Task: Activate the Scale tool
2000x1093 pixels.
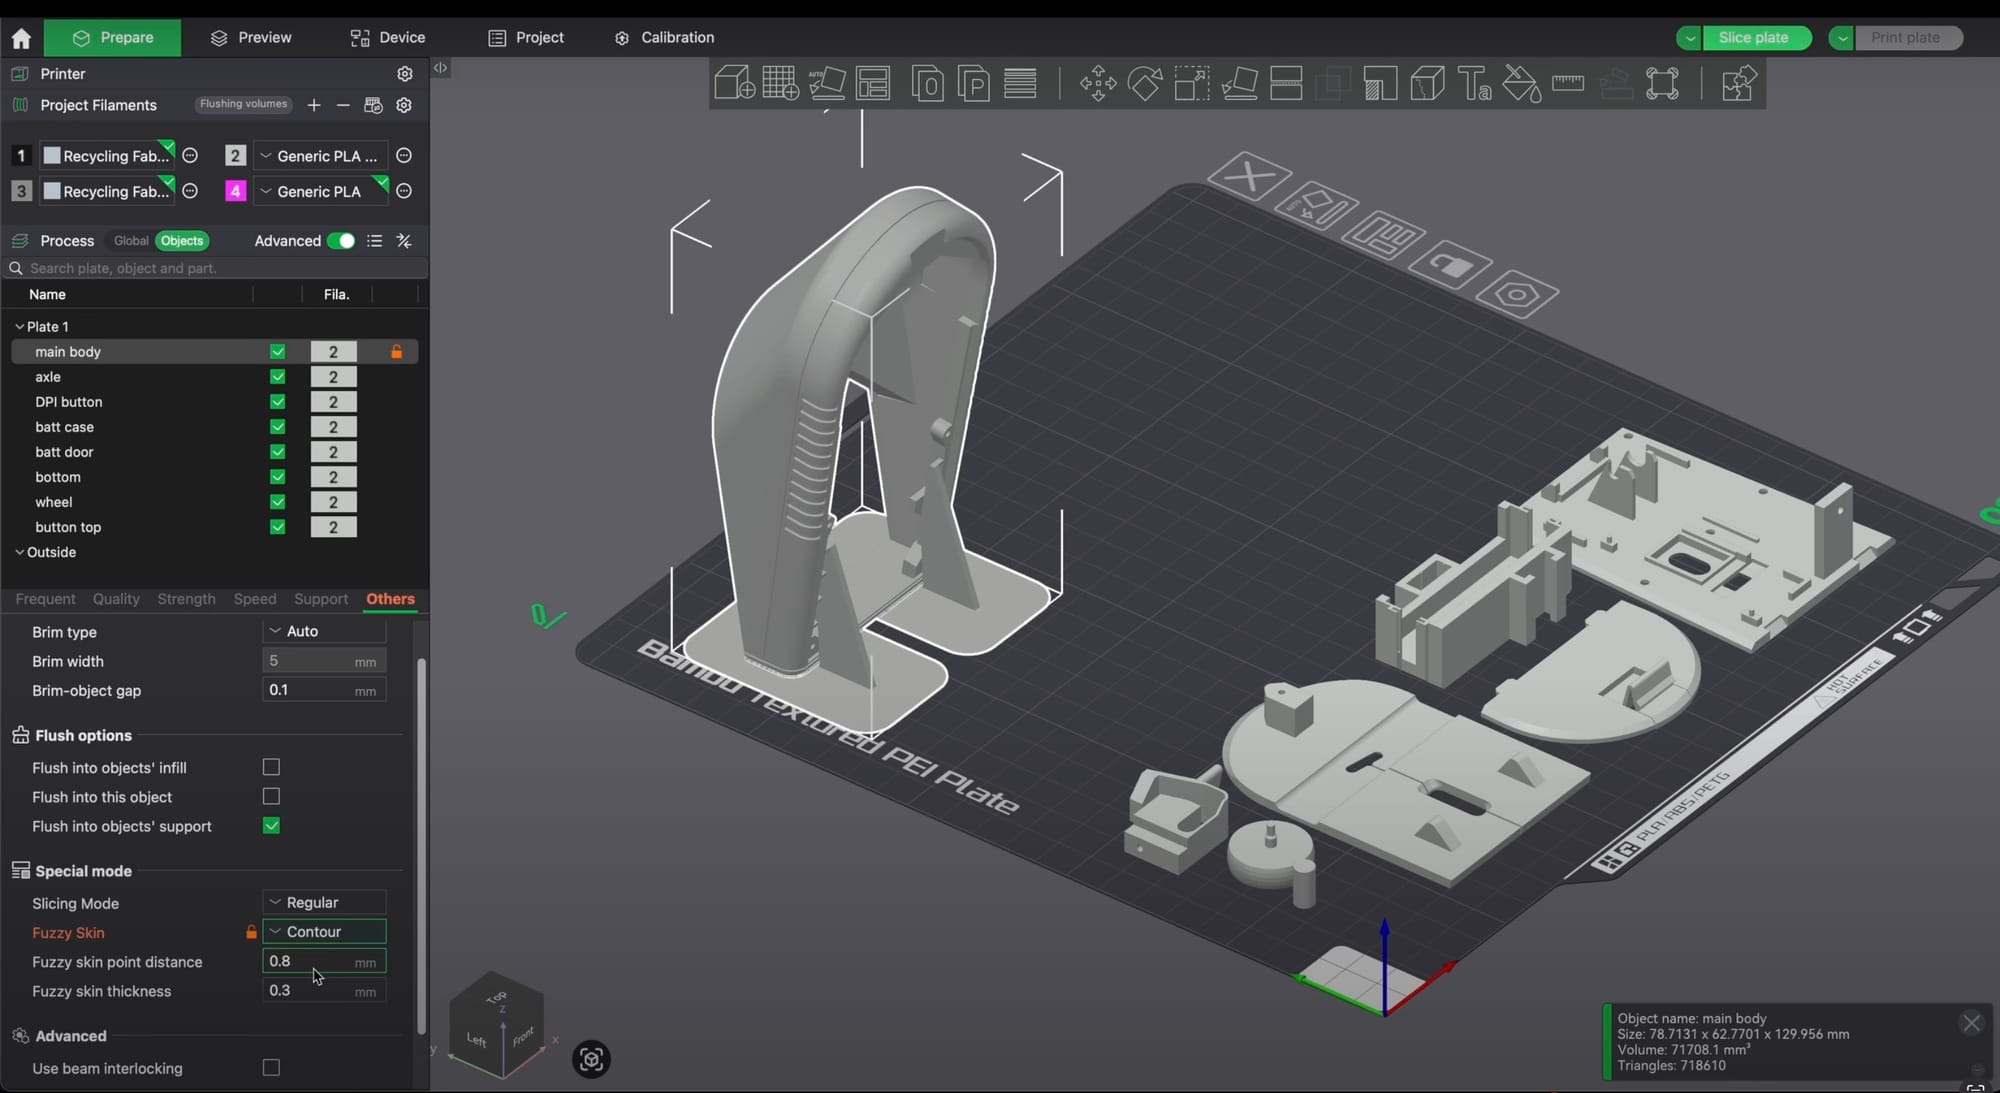Action: click(1190, 84)
